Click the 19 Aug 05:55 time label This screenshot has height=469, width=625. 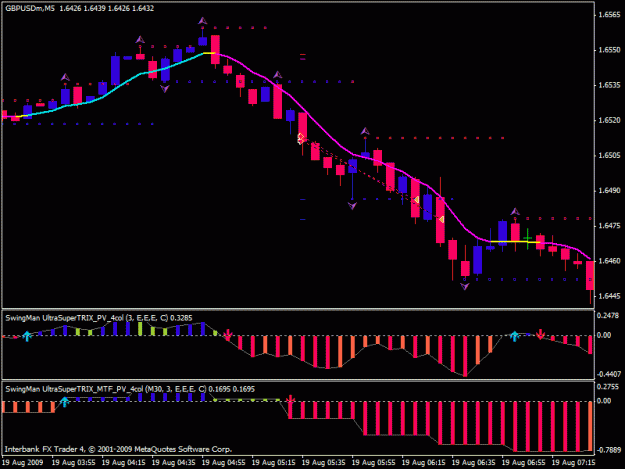click(373, 463)
